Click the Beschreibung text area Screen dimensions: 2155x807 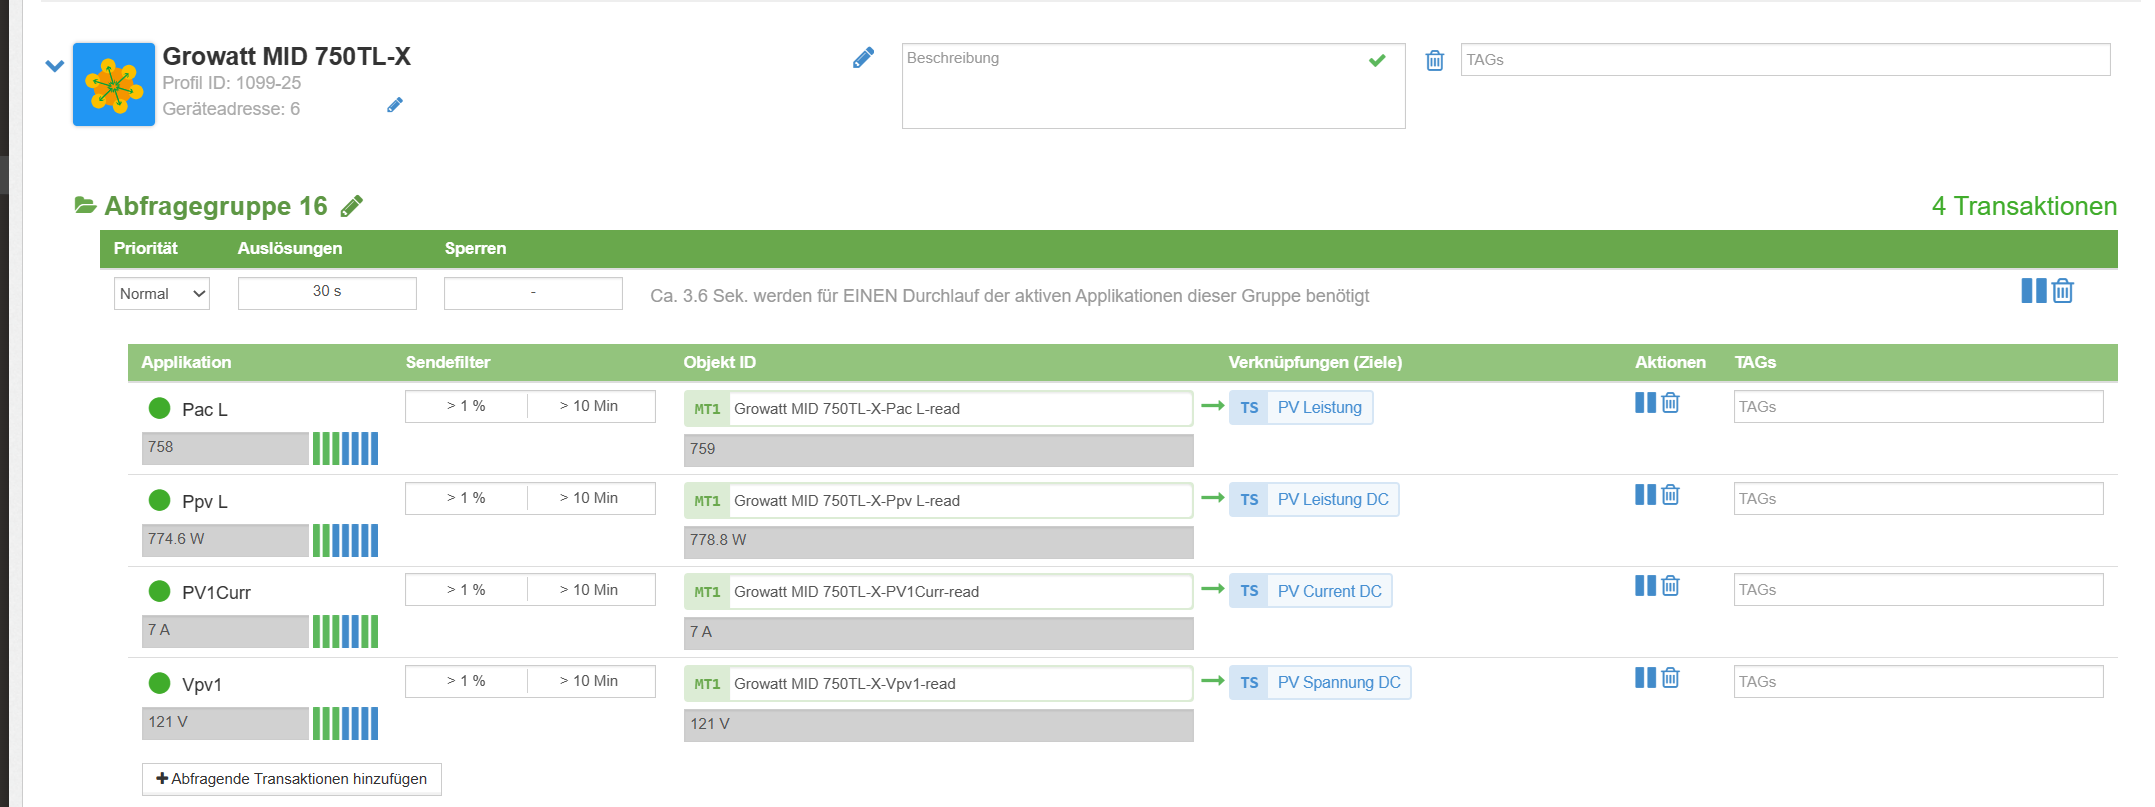[x=1153, y=86]
